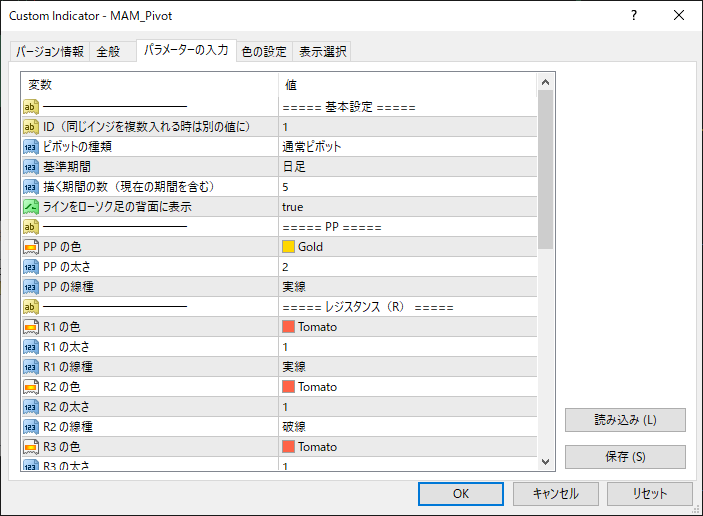Screen dimensions: 703x516
Task: Click the 123 icon beside 基準期間
Action: point(31,167)
